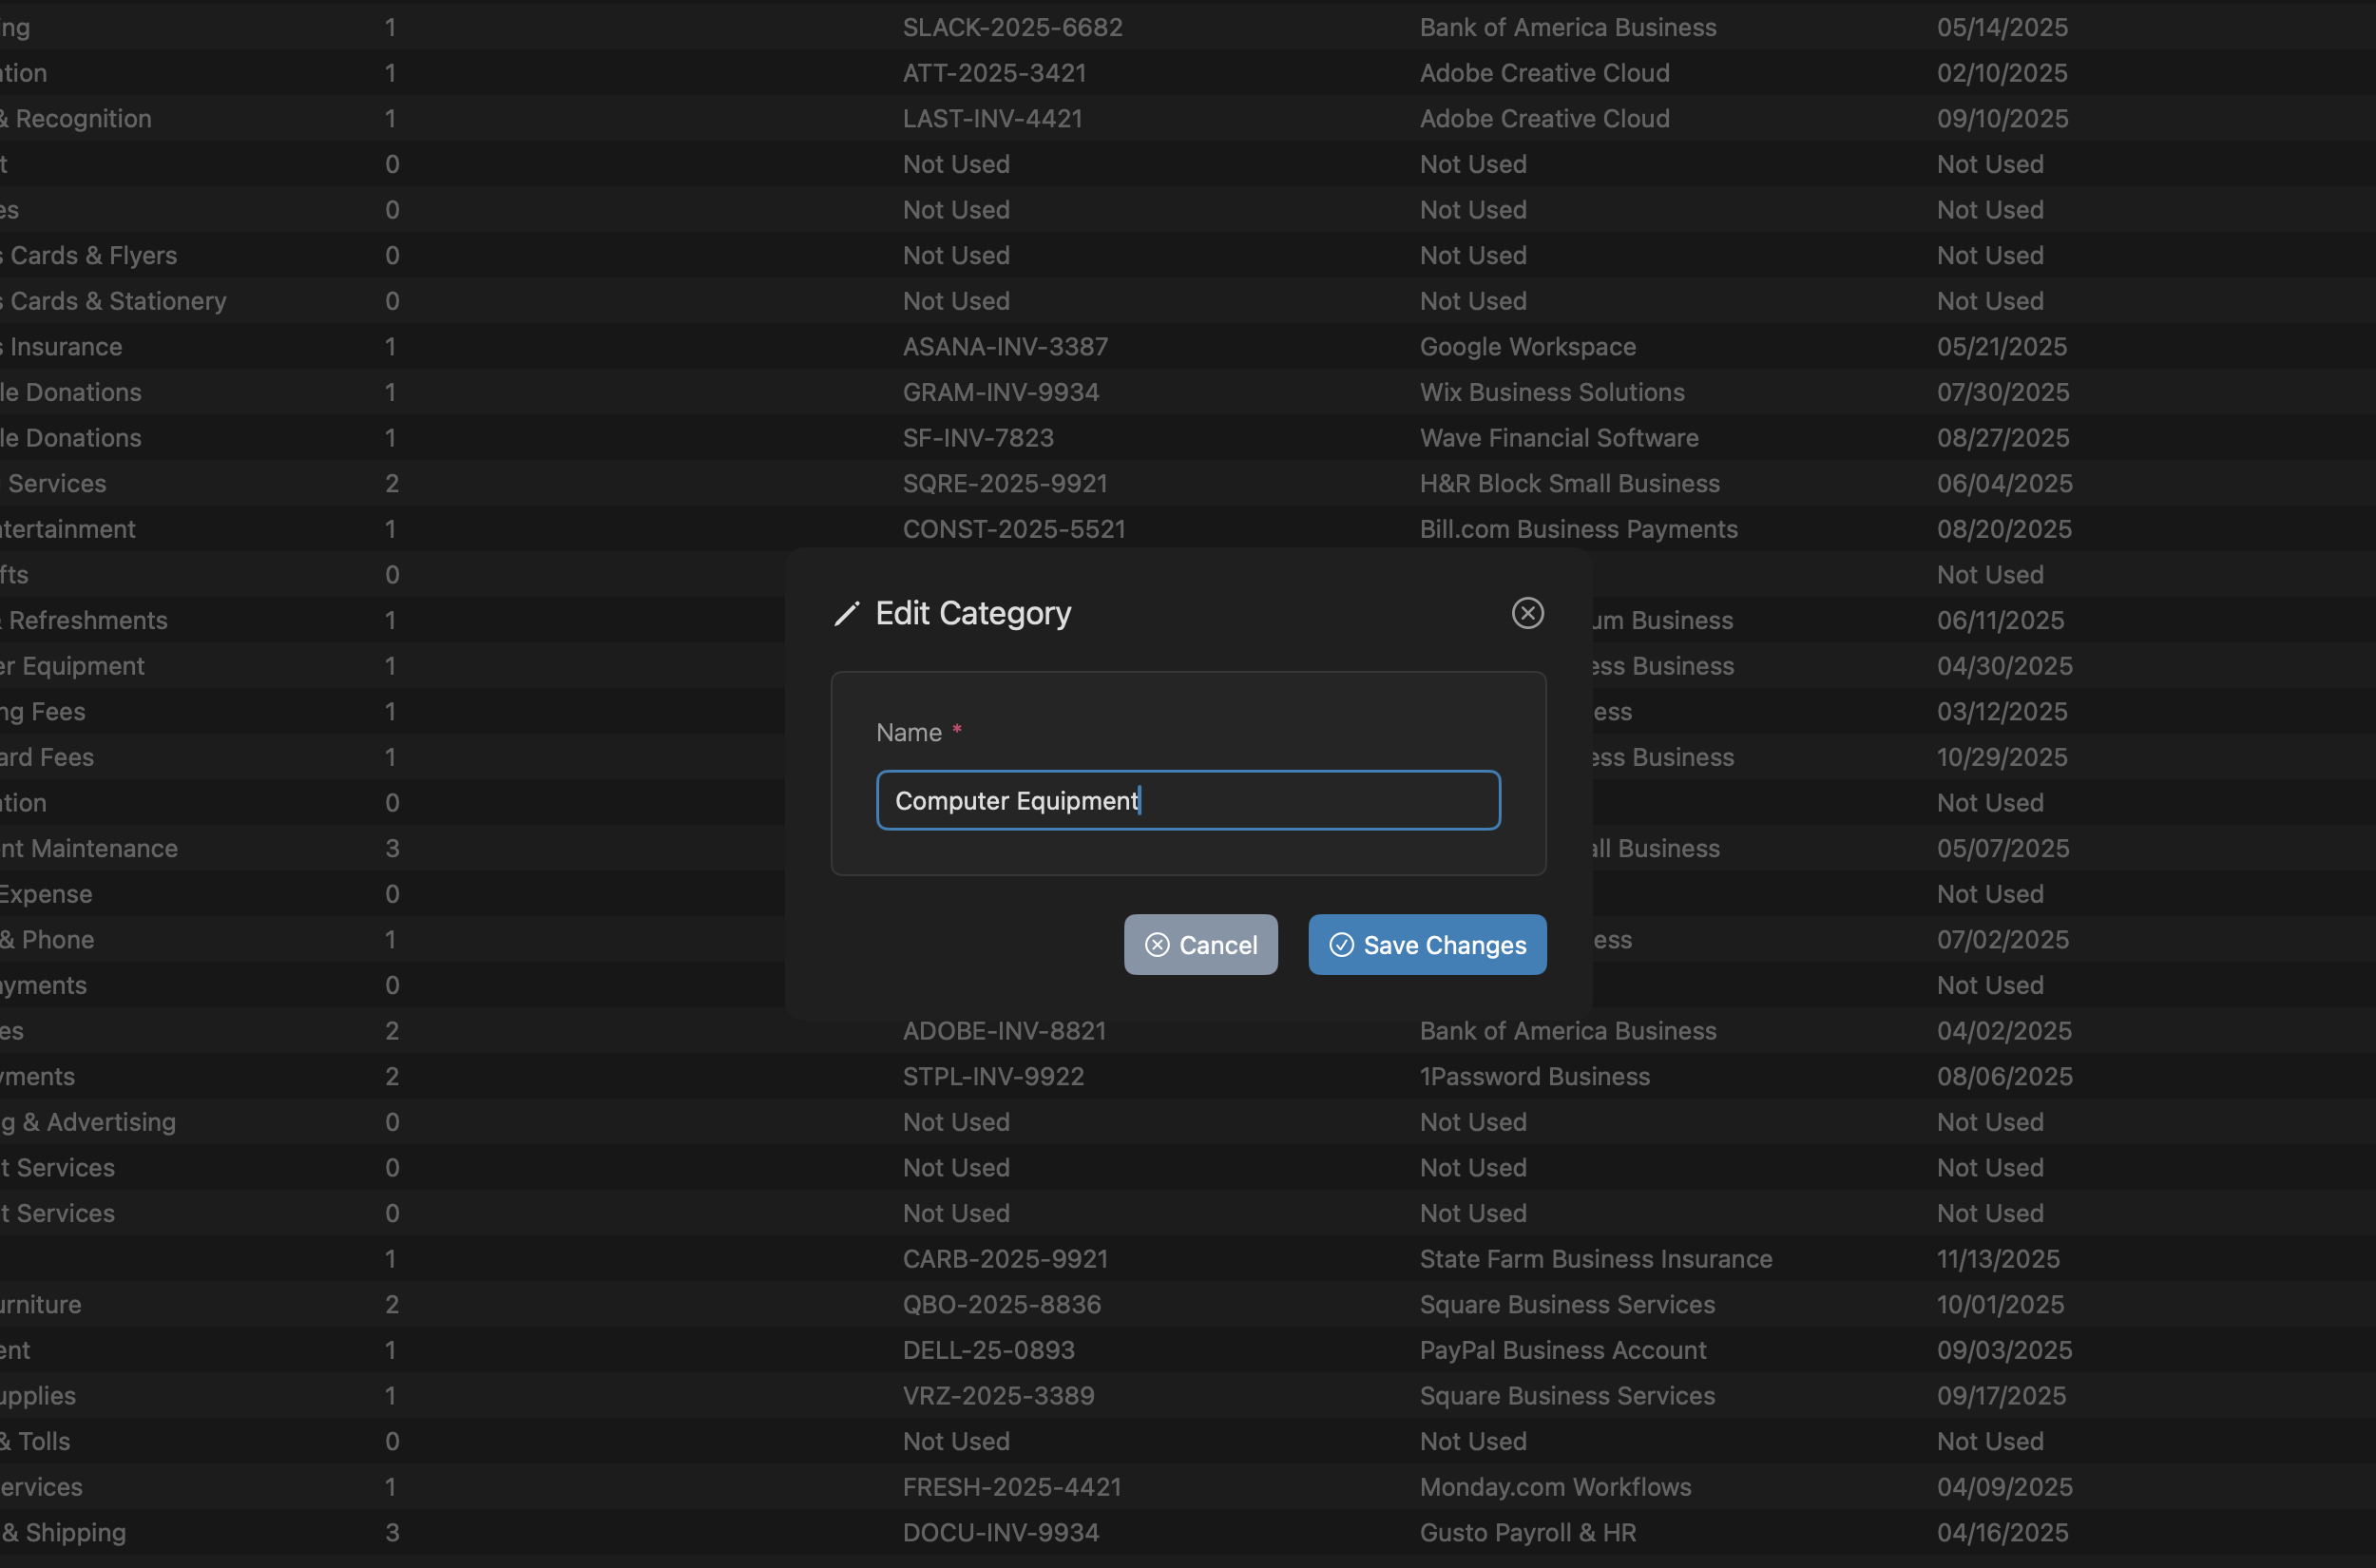Image resolution: width=2376 pixels, height=1568 pixels.
Task: Click the X icon inside Cancel button
Action: 1157,944
